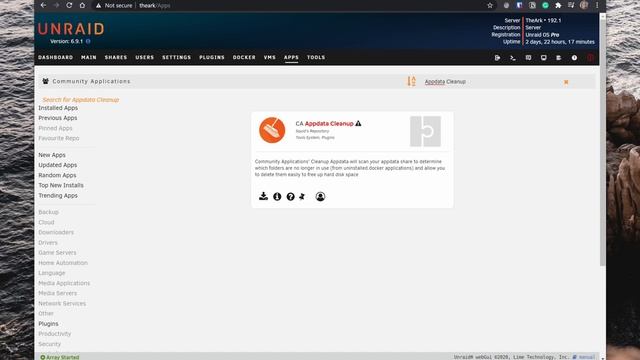Click the question mark support icon on card
This screenshot has width=640, height=360.
click(x=290, y=197)
